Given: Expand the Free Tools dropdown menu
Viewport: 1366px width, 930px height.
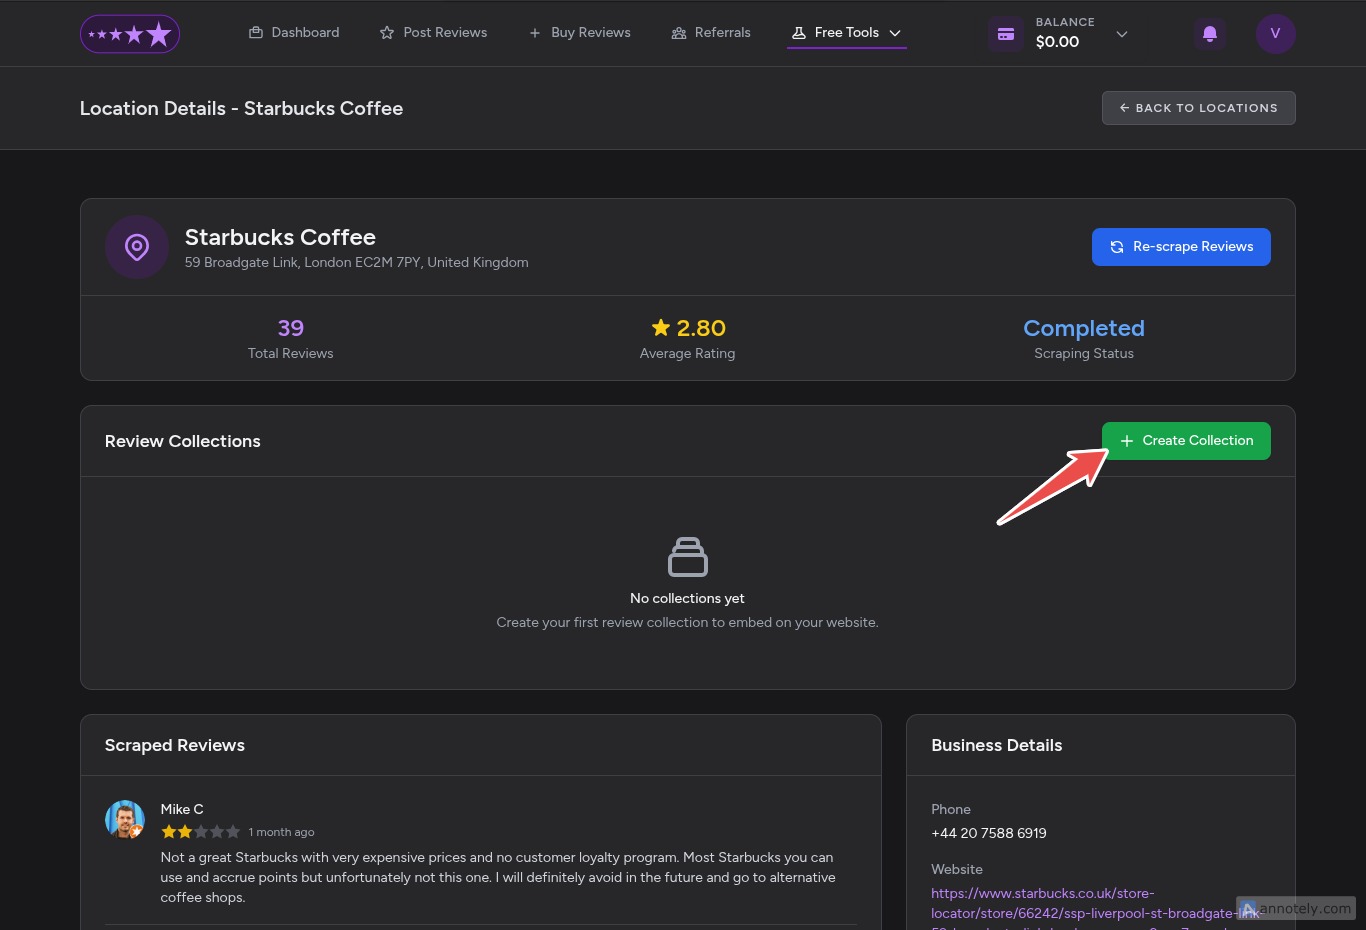Looking at the screenshot, I should tap(846, 33).
